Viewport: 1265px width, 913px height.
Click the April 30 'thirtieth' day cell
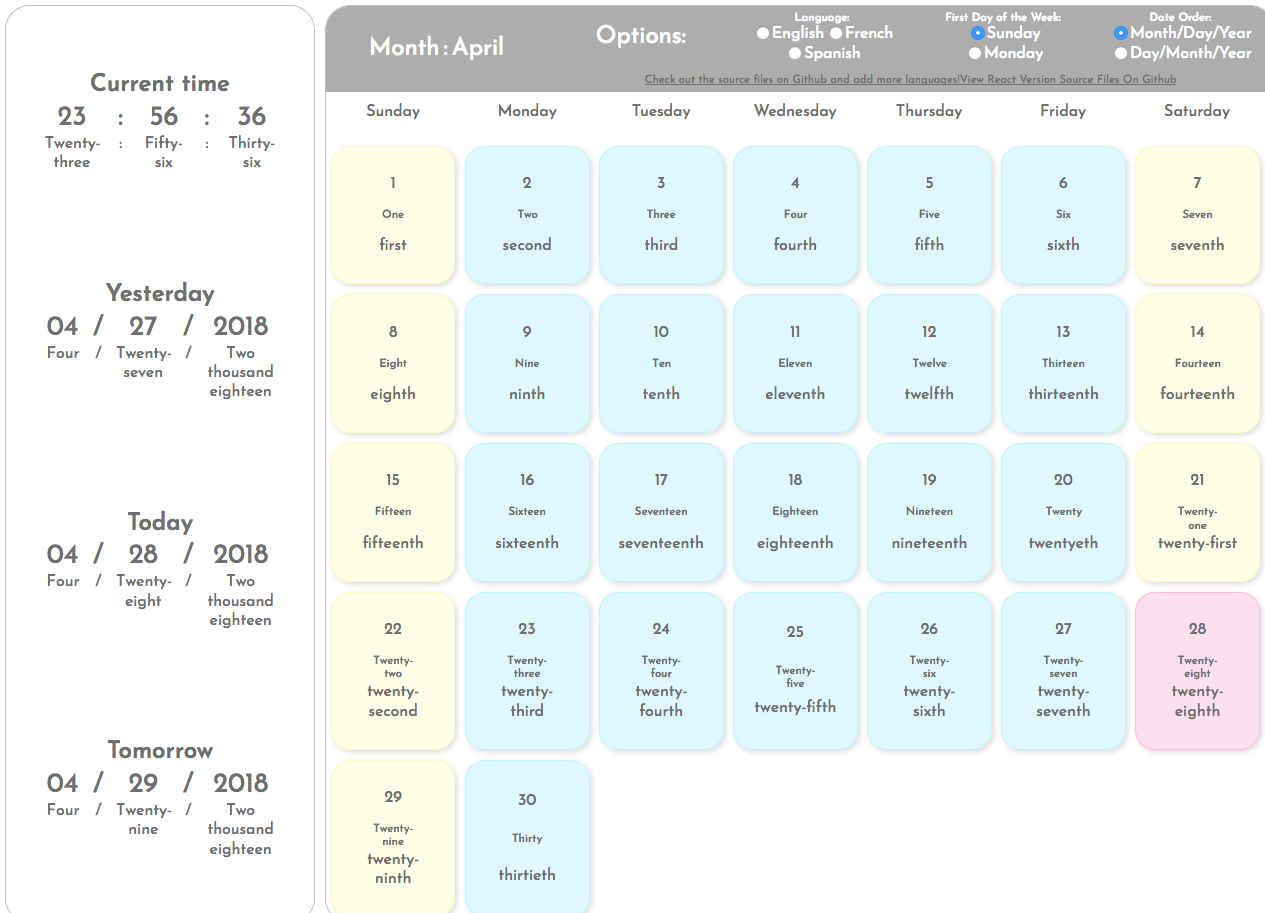click(x=527, y=837)
